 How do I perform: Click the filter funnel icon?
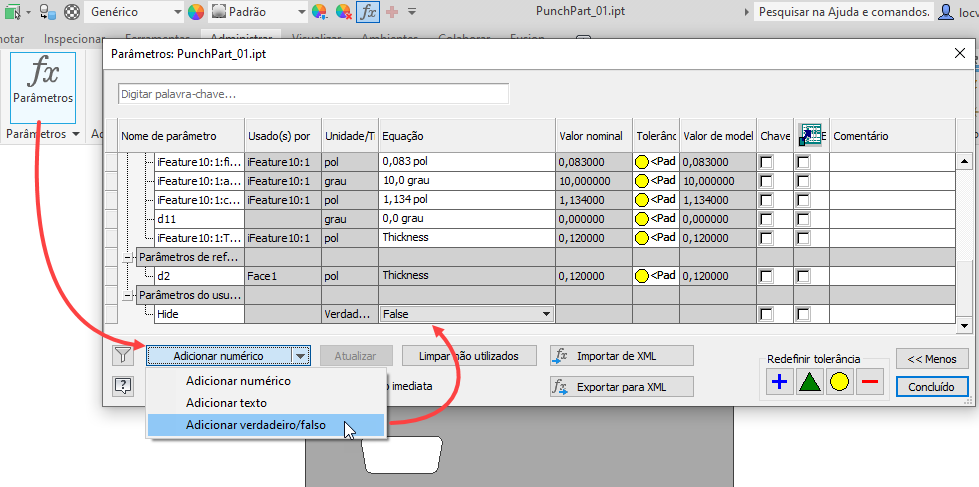(124, 356)
